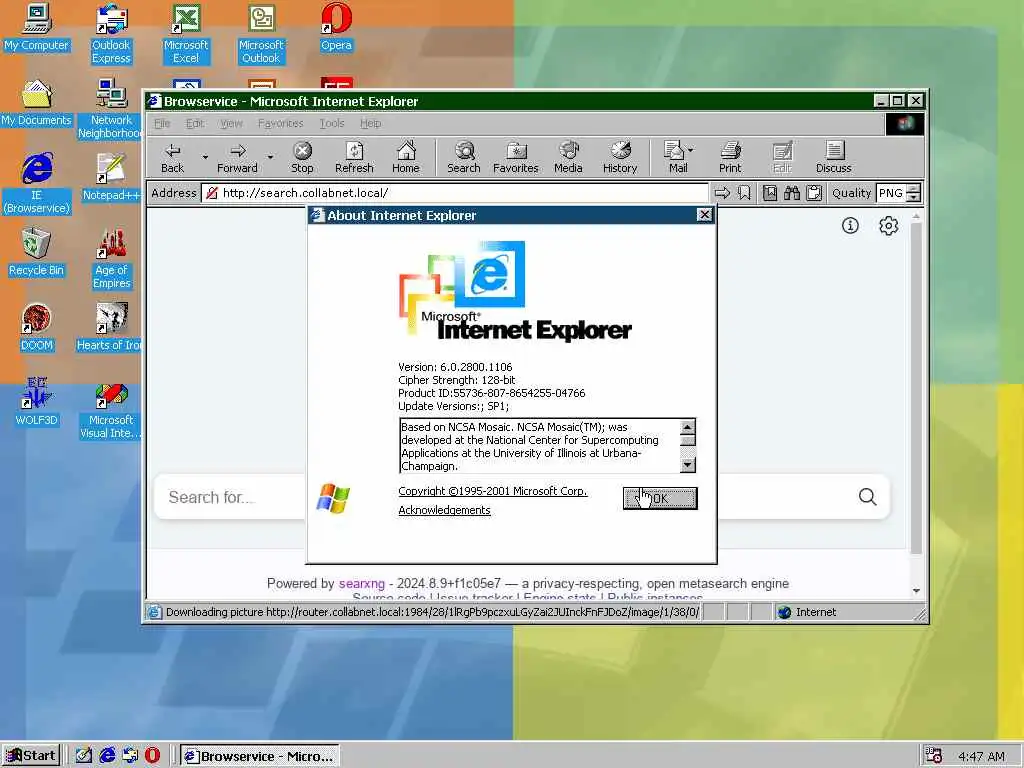The height and width of the screenshot is (768, 1024).
Task: Click the info circle icon on page
Action: tap(850, 226)
